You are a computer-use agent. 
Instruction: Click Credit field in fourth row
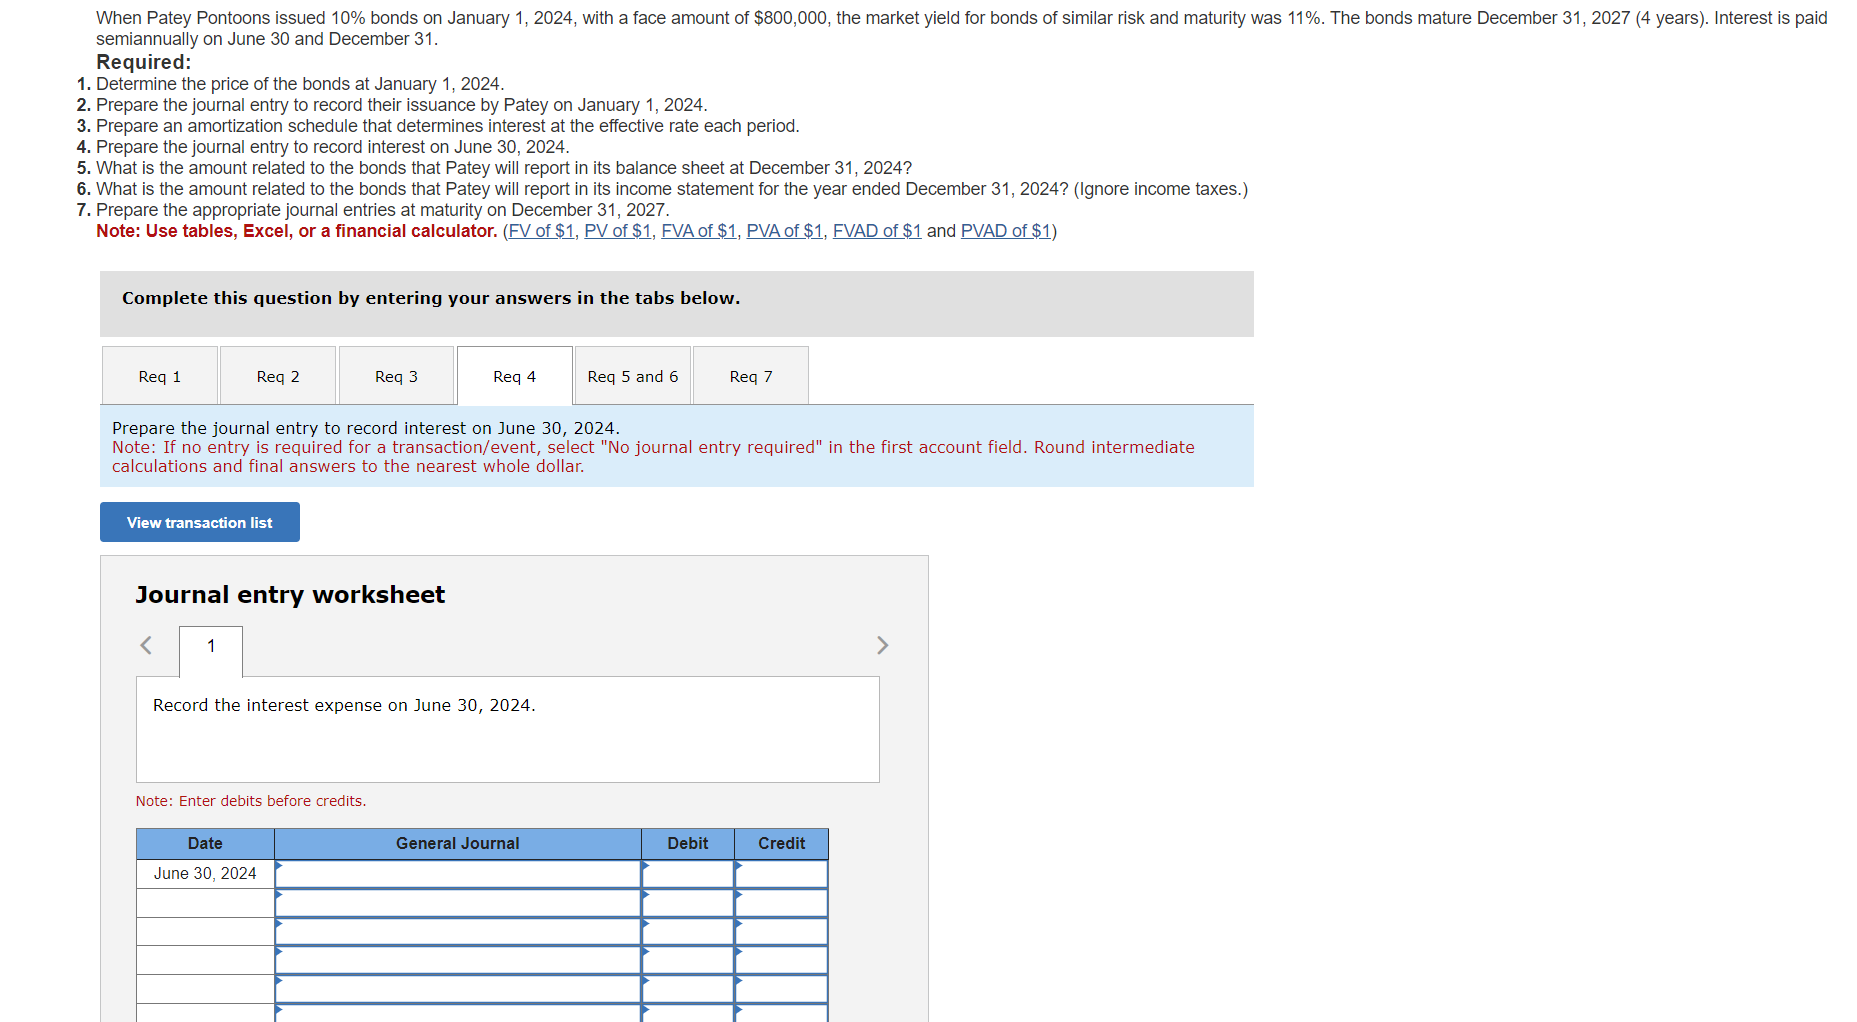[x=781, y=961]
